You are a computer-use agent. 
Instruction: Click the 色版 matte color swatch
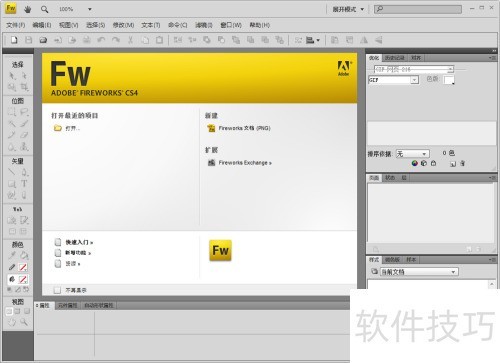(449, 80)
